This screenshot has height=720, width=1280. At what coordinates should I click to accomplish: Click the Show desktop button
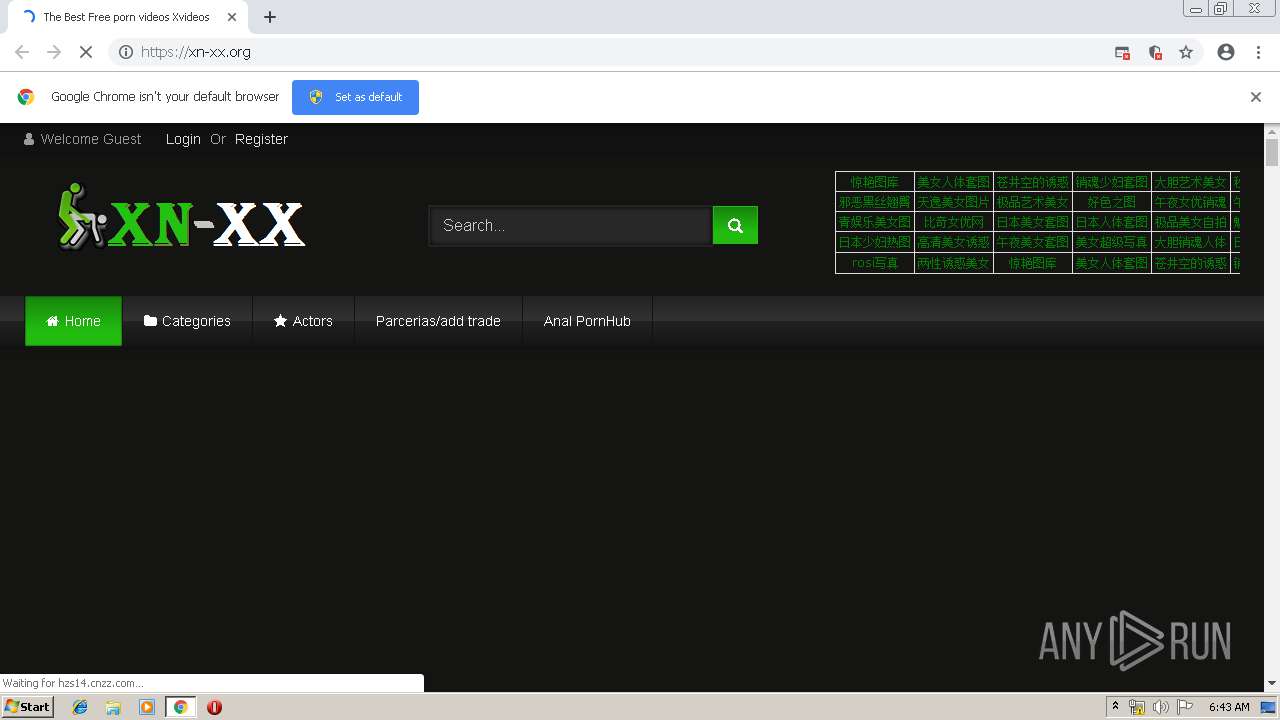pos(1268,707)
